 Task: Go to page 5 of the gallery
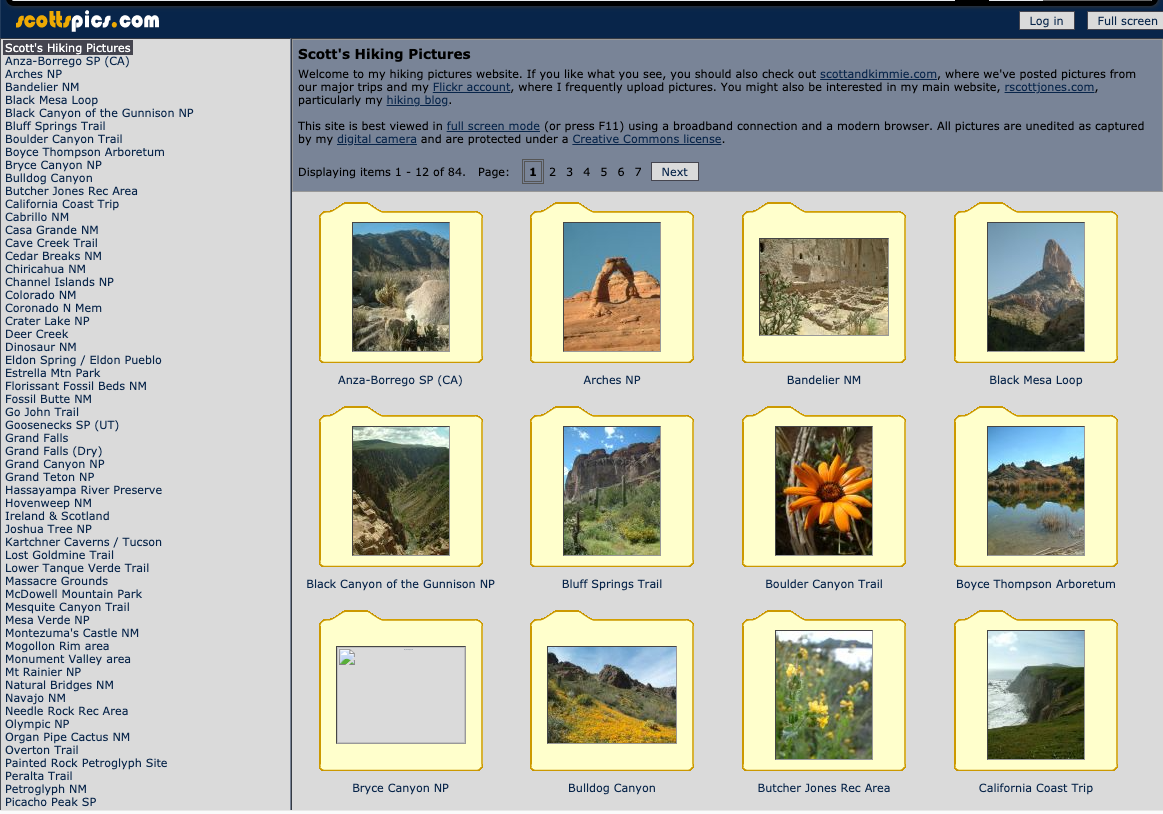click(604, 171)
